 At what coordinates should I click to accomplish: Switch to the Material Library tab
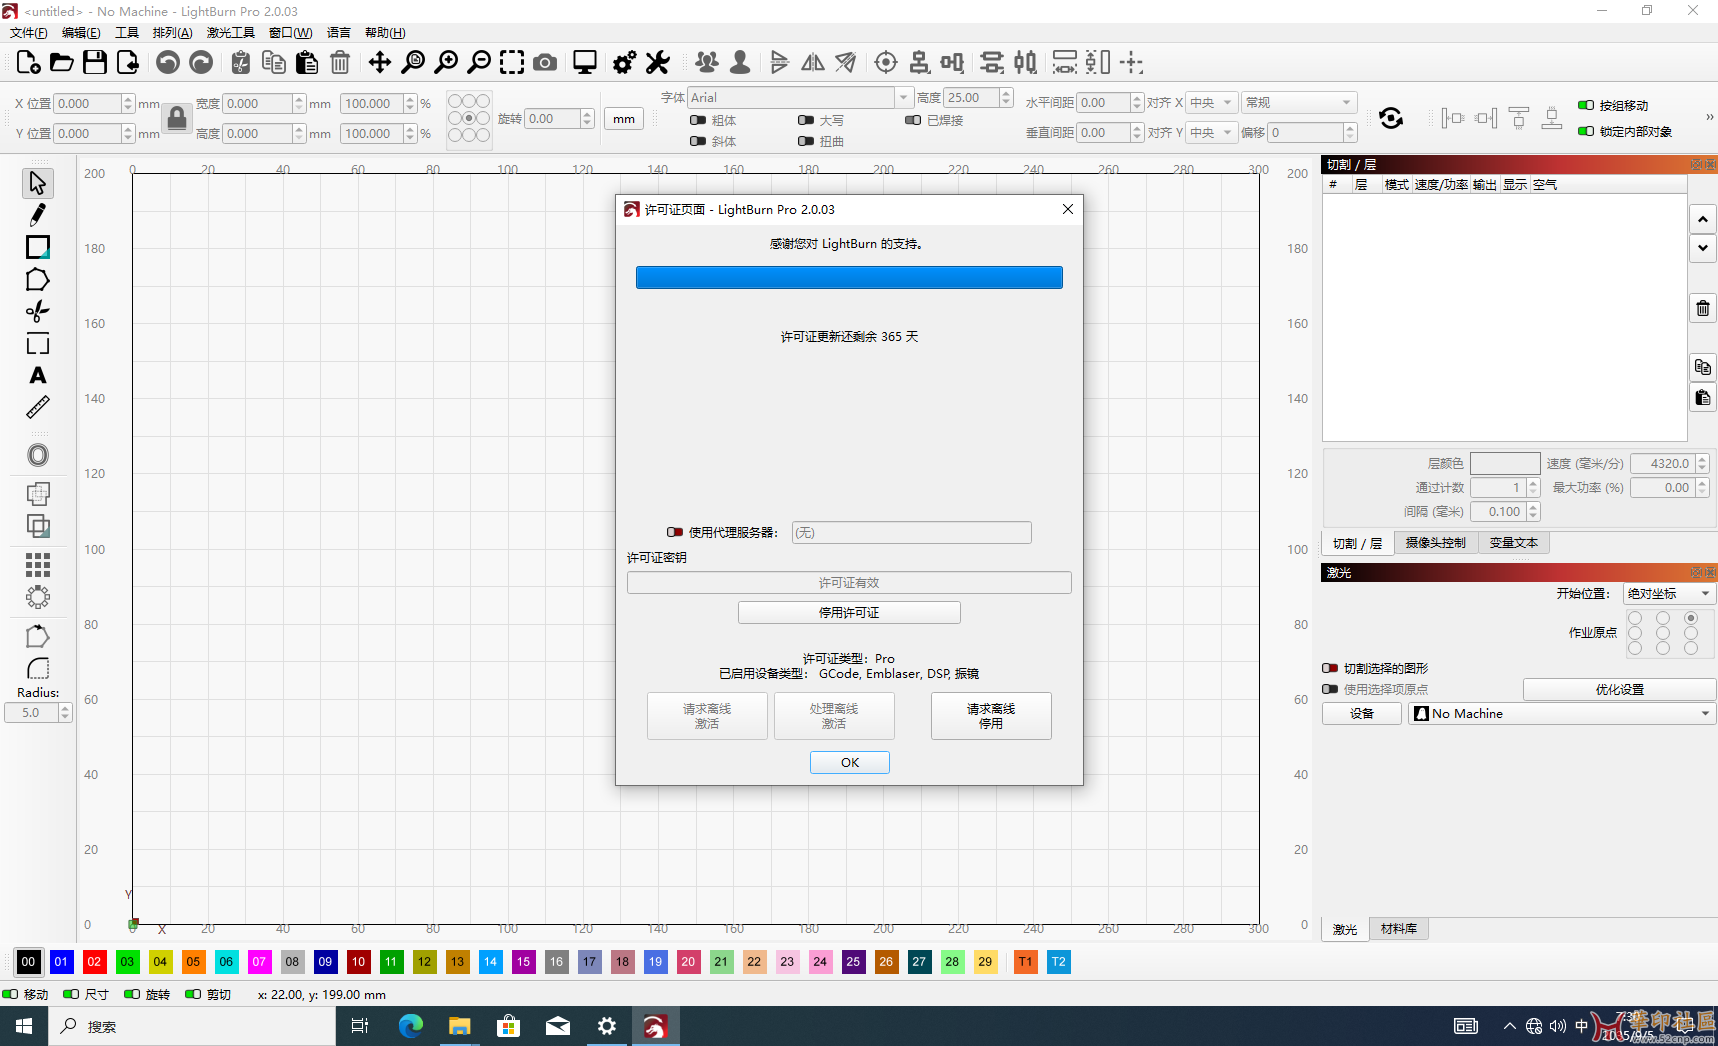[x=1399, y=929]
